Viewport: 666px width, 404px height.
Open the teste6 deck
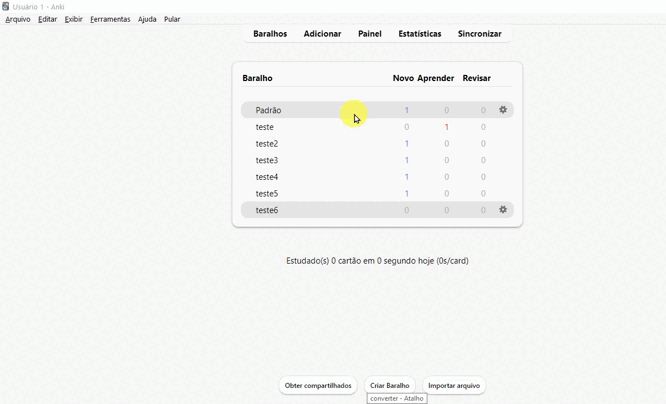point(267,210)
